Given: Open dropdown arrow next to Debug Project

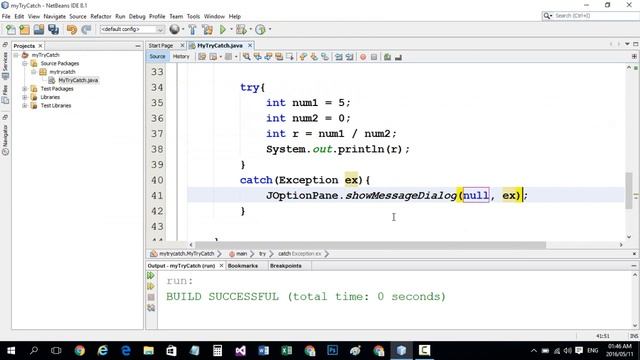Looking at the screenshot, I should (251, 29).
